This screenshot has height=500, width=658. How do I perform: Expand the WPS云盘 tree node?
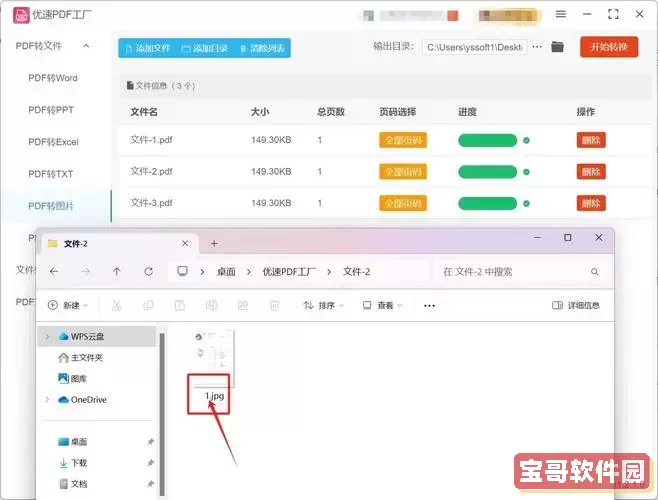pos(47,336)
